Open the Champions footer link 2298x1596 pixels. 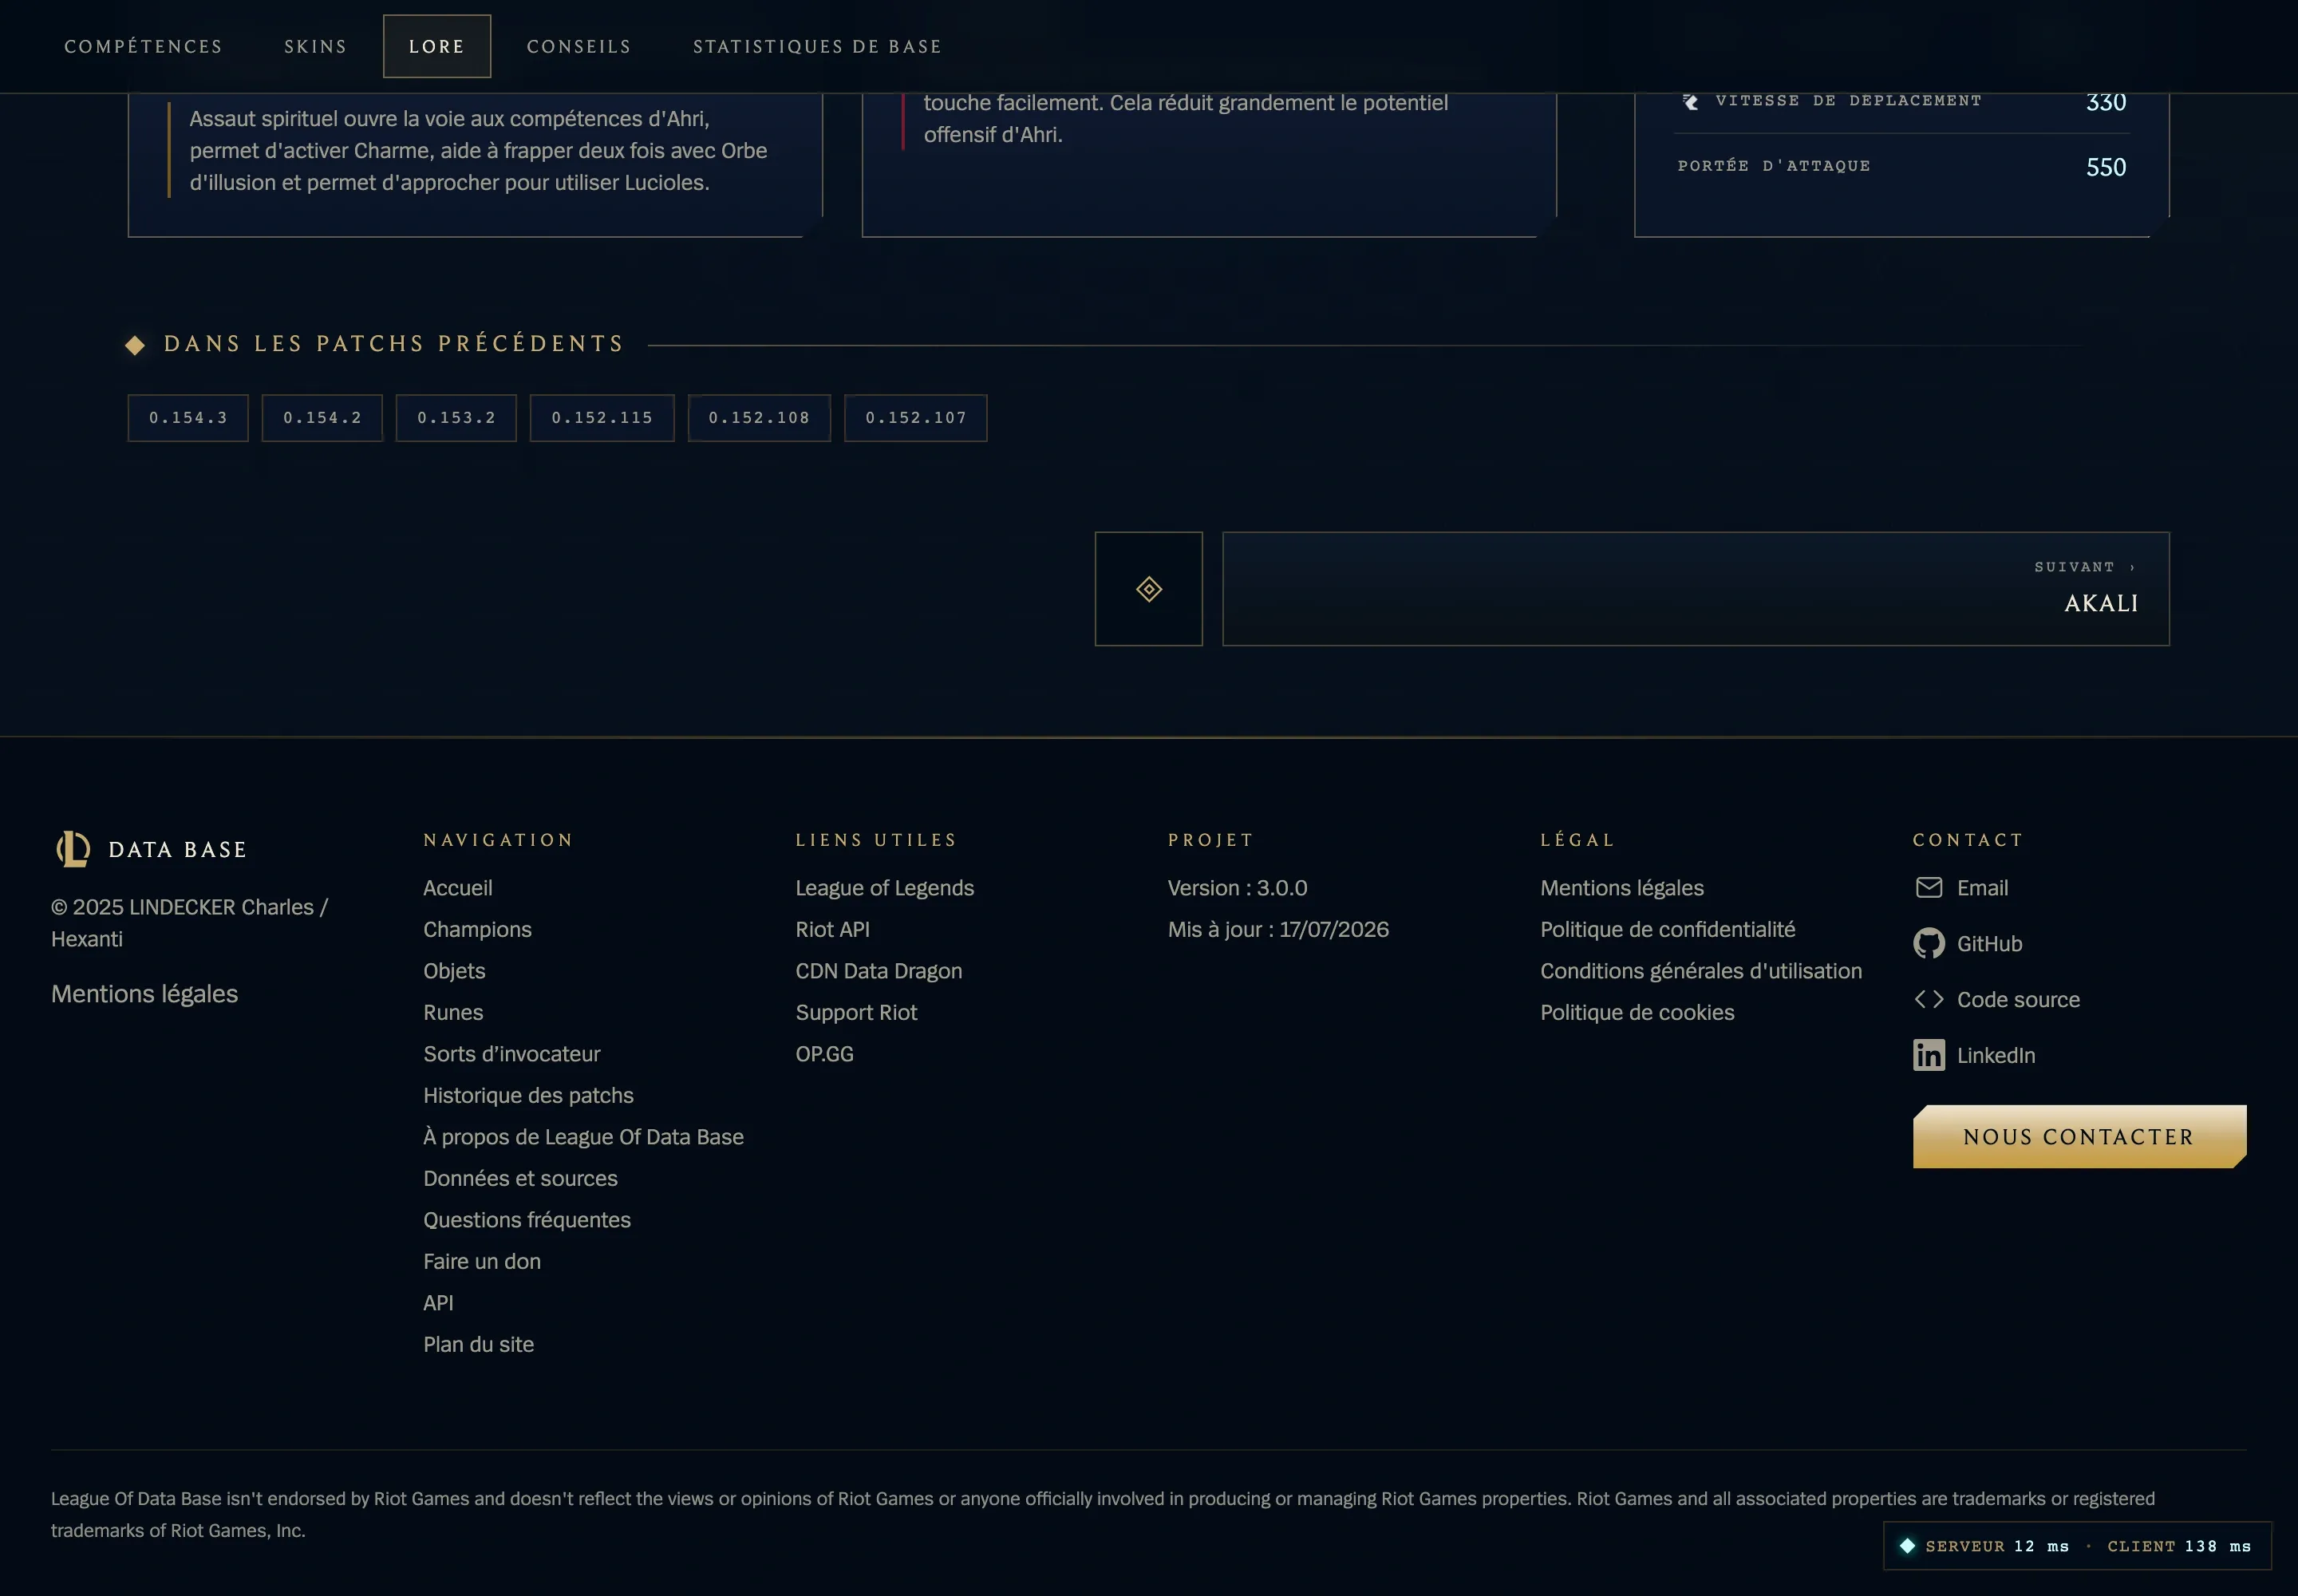point(477,930)
